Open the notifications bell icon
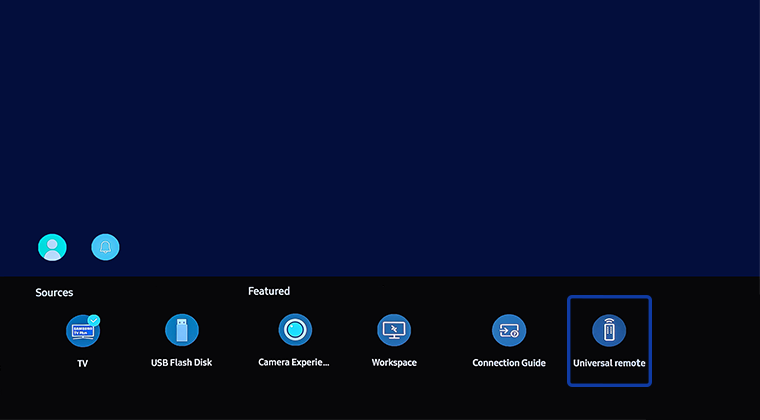The image size is (760, 420). coord(105,247)
